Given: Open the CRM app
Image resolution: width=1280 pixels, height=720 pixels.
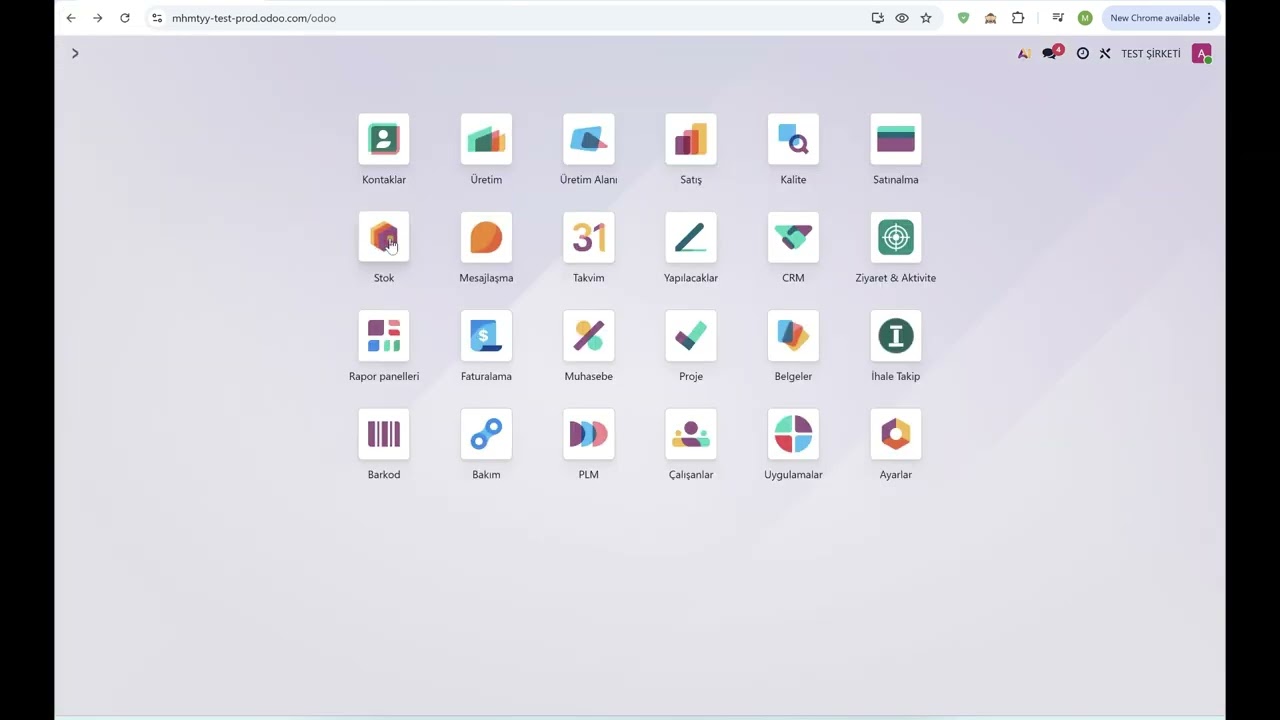Looking at the screenshot, I should click(x=793, y=237).
